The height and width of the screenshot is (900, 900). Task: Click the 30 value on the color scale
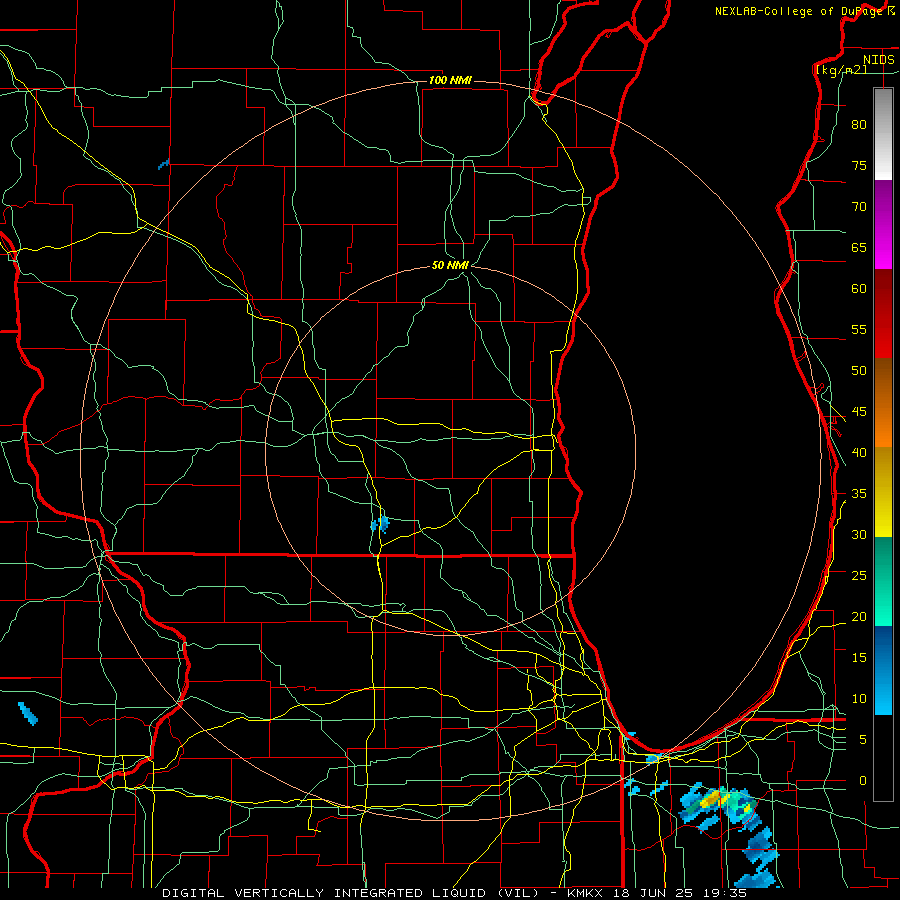tap(859, 535)
